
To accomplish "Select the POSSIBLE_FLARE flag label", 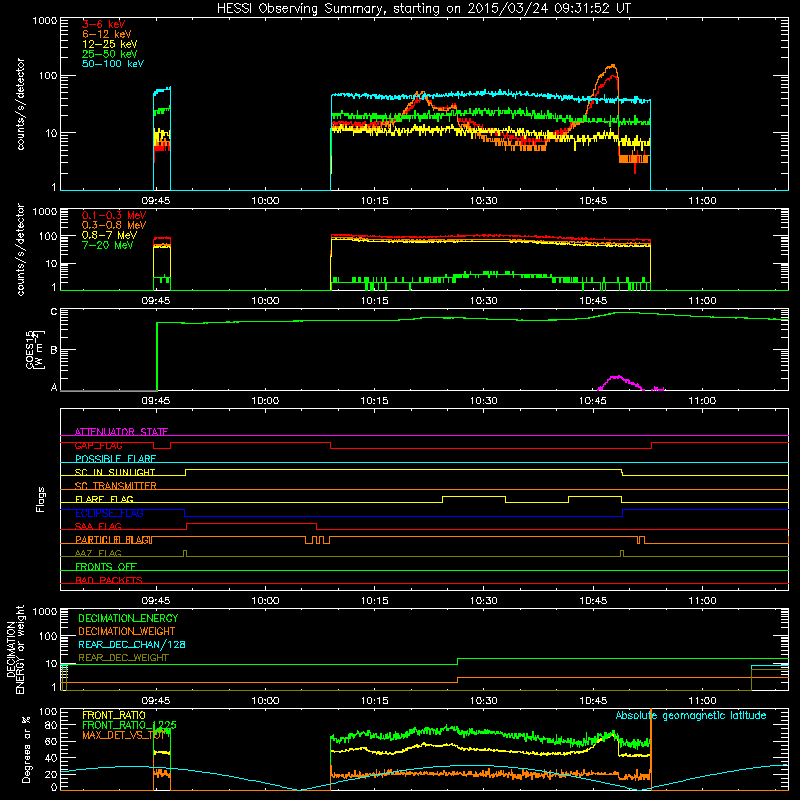I will pos(115,459).
